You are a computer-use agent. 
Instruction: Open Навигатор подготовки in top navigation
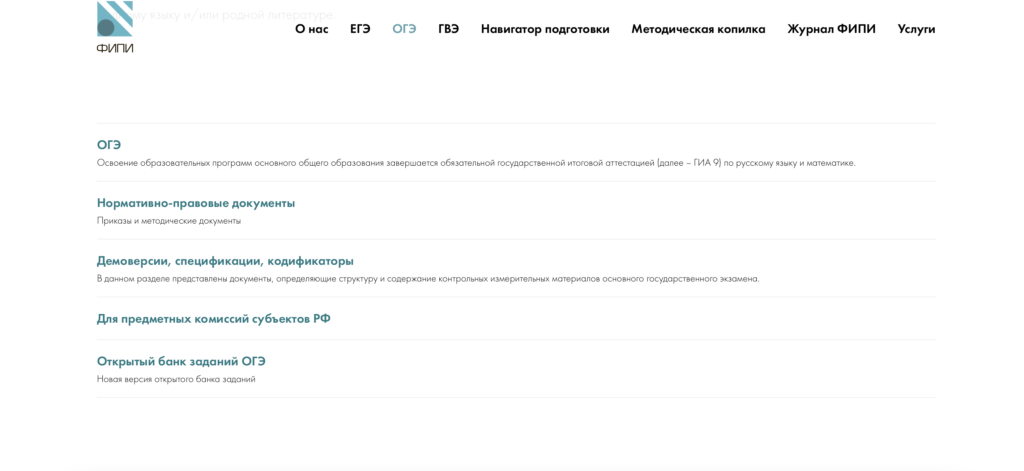545,29
